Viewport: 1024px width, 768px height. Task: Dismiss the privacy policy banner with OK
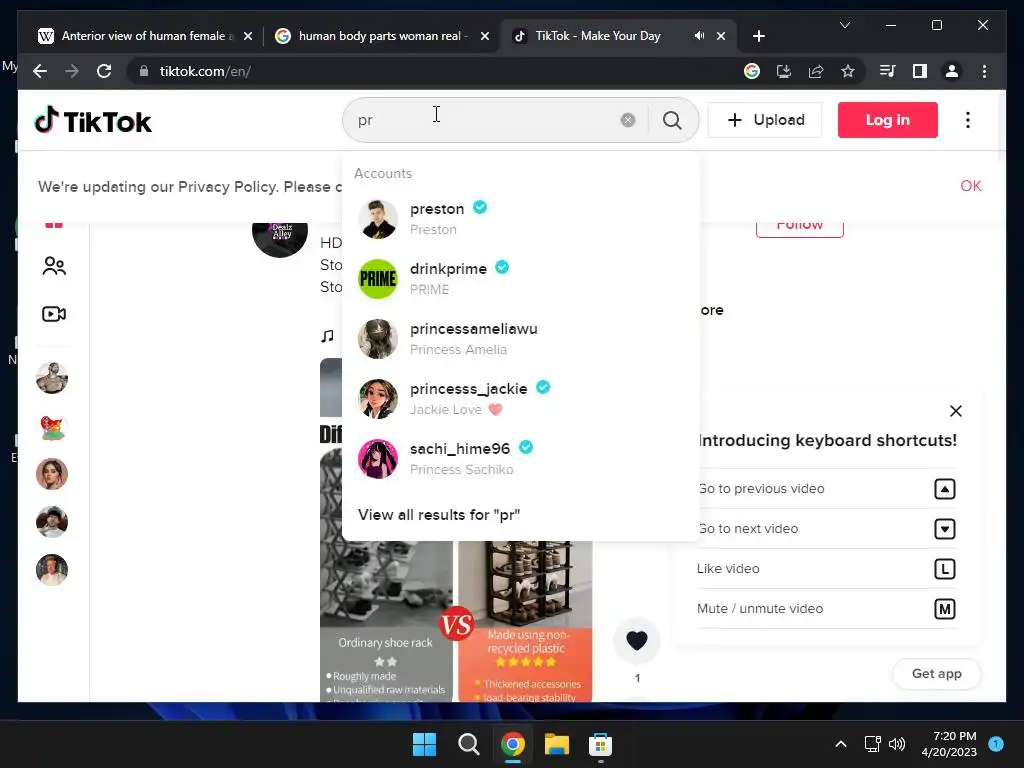coord(970,186)
